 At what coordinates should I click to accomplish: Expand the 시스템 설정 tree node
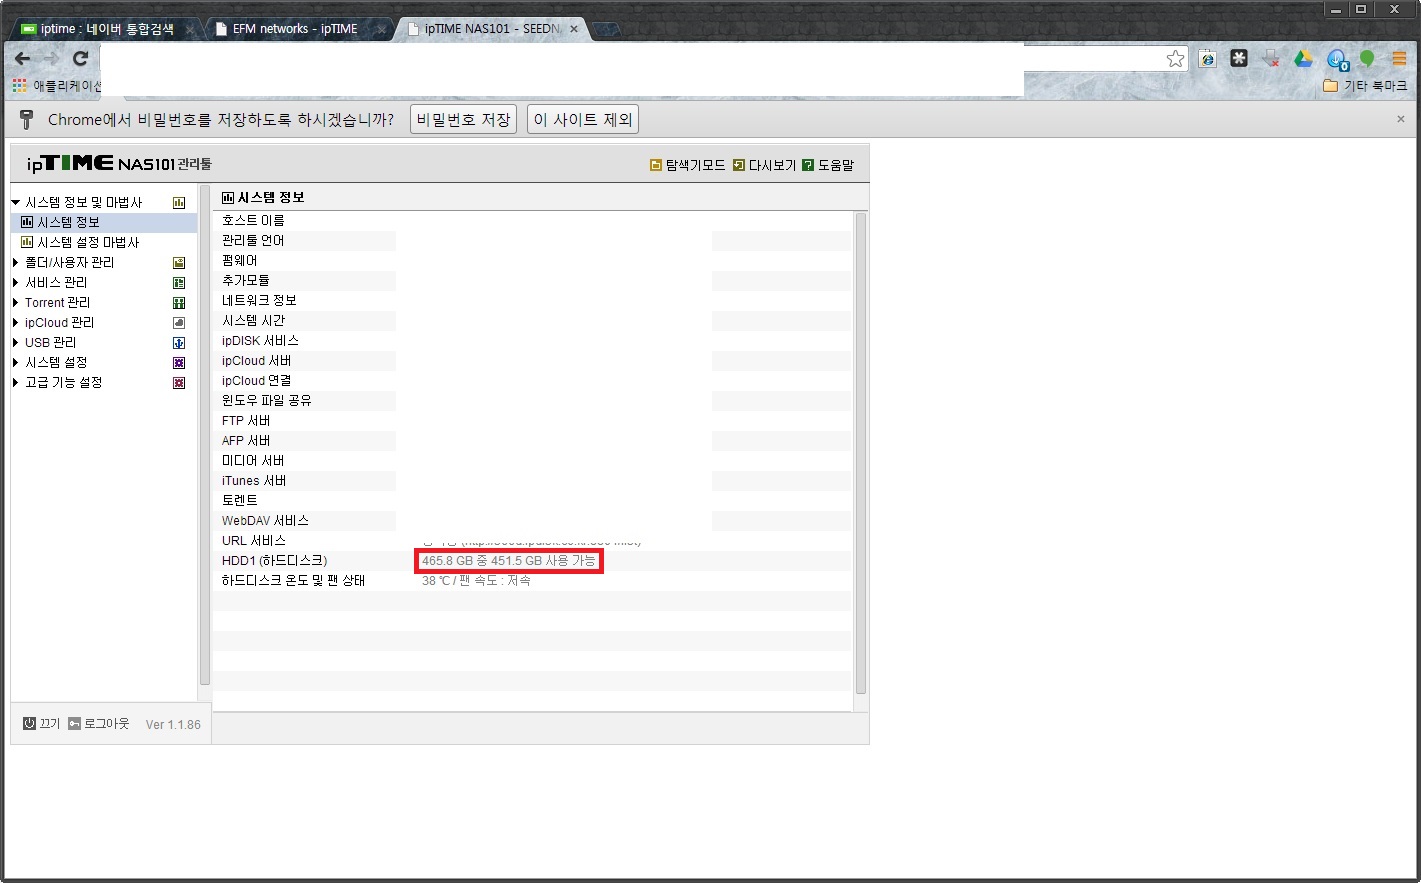15,363
